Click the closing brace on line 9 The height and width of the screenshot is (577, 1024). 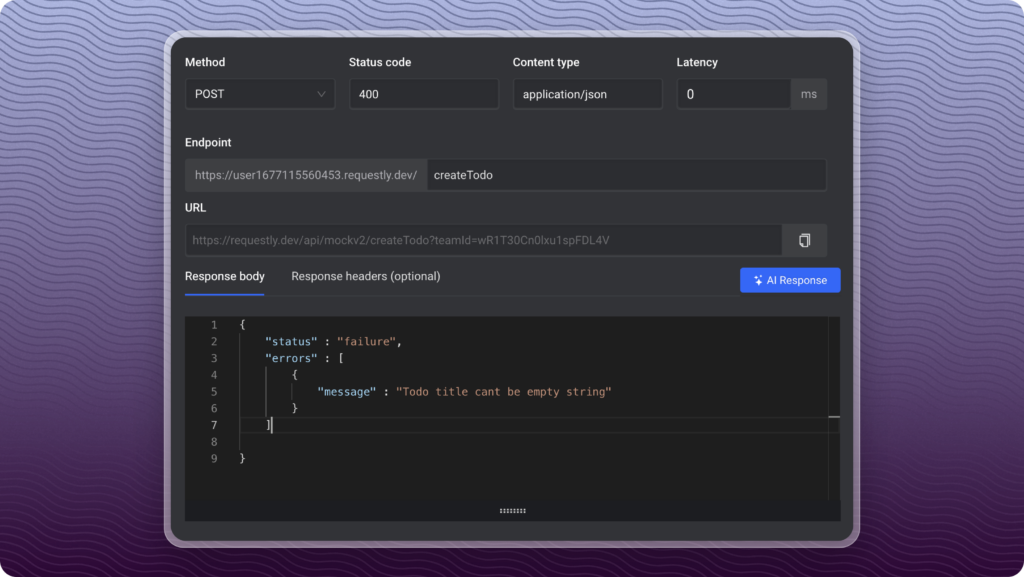tap(242, 458)
